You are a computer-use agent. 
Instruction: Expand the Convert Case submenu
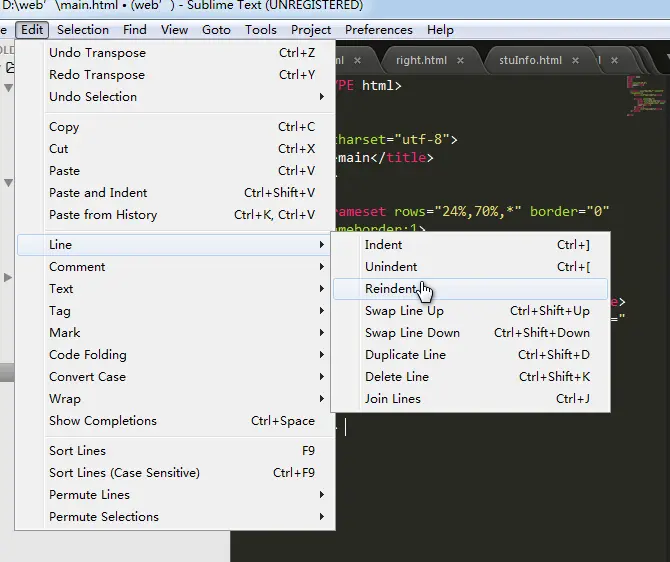pyautogui.click(x=175, y=377)
